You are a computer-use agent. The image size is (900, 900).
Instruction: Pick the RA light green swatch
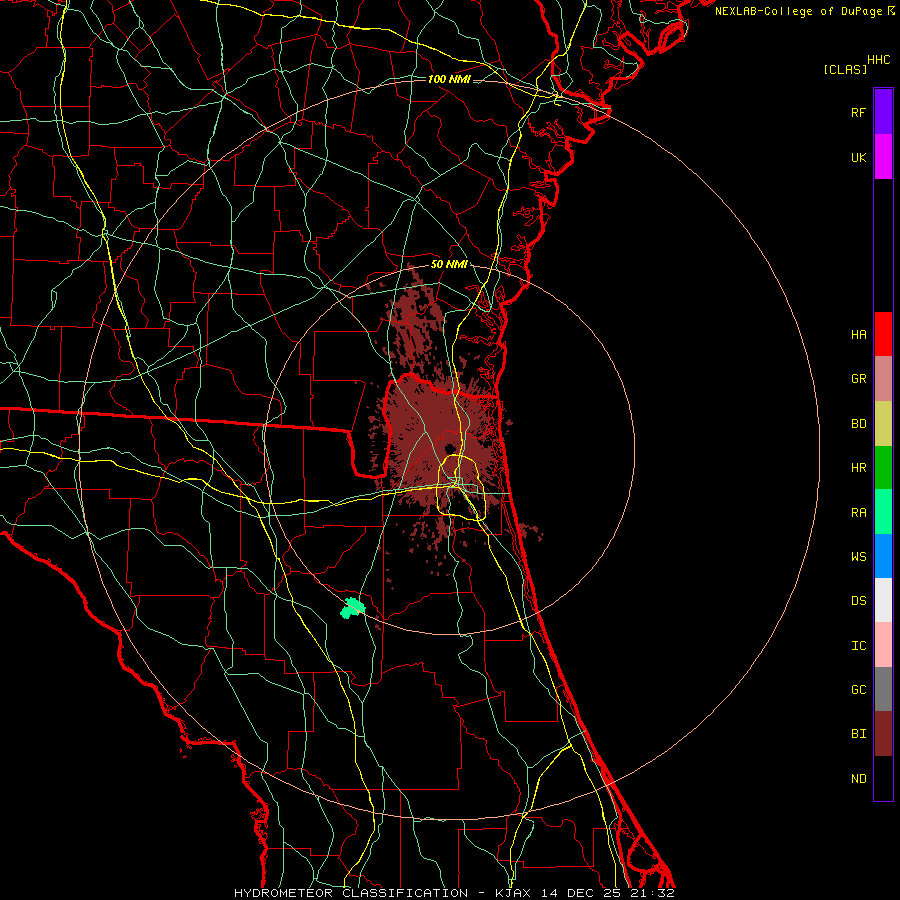pyautogui.click(x=883, y=512)
